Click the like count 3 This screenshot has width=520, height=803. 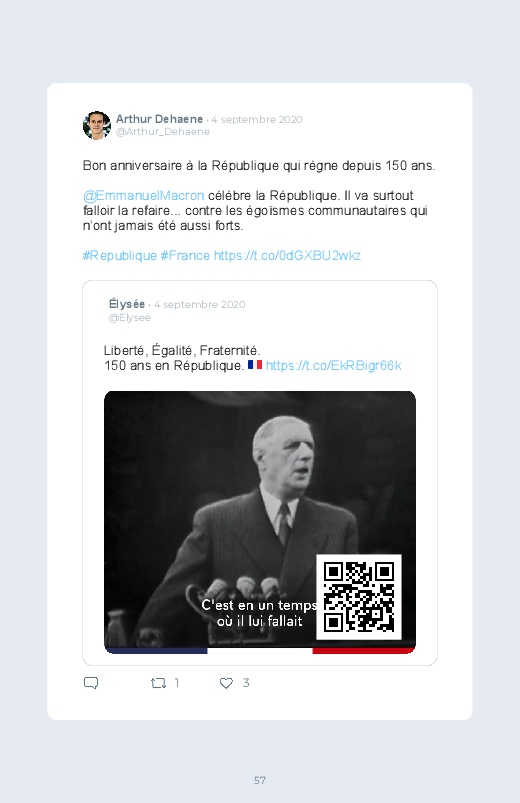point(246,683)
